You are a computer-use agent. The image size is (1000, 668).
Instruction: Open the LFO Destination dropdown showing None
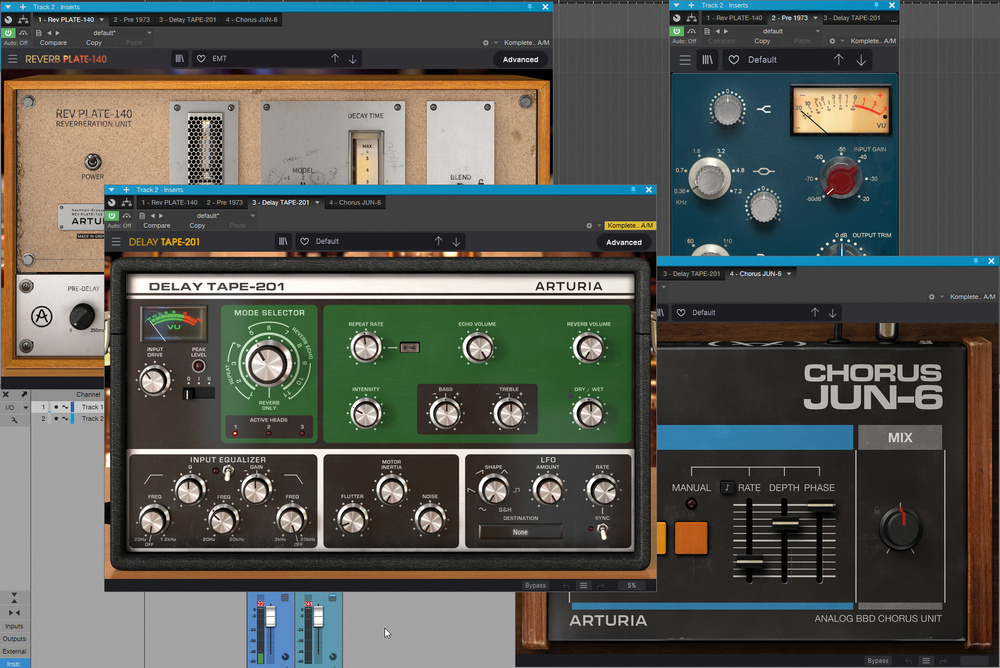[520, 532]
